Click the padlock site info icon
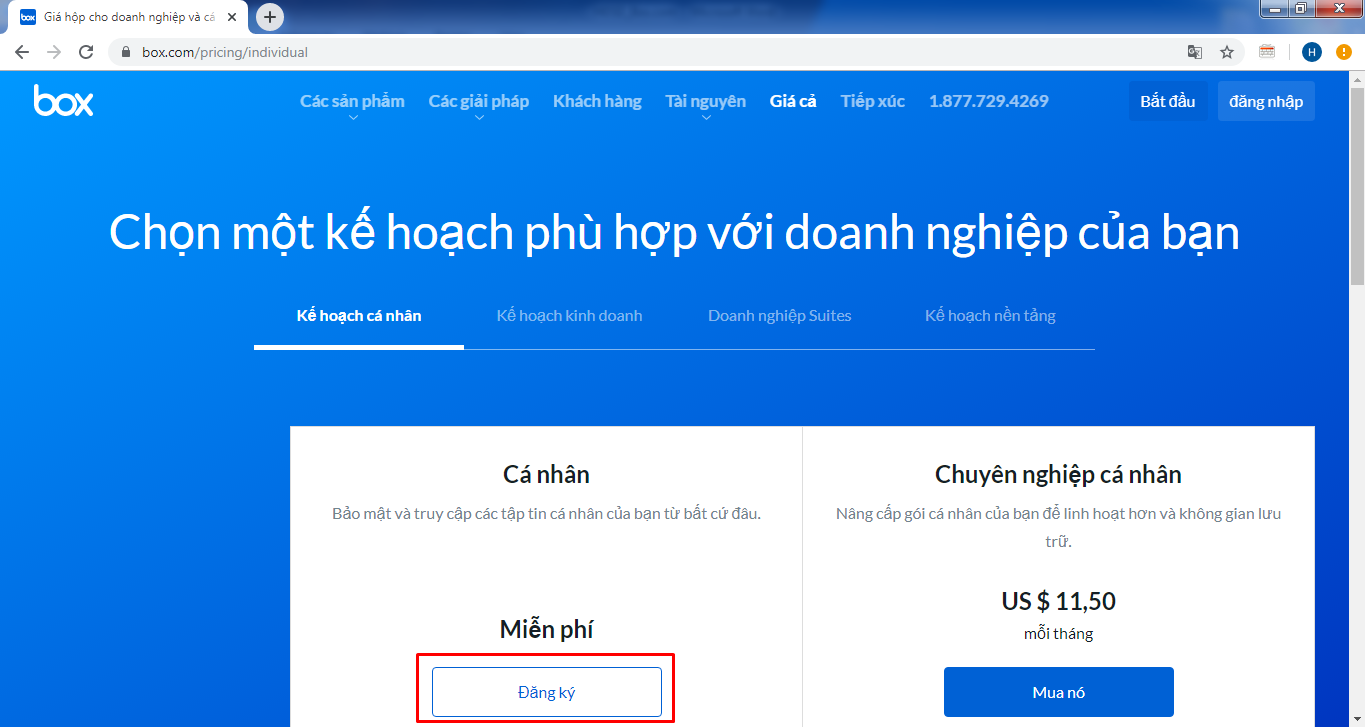Image resolution: width=1365 pixels, height=727 pixels. click(x=126, y=52)
